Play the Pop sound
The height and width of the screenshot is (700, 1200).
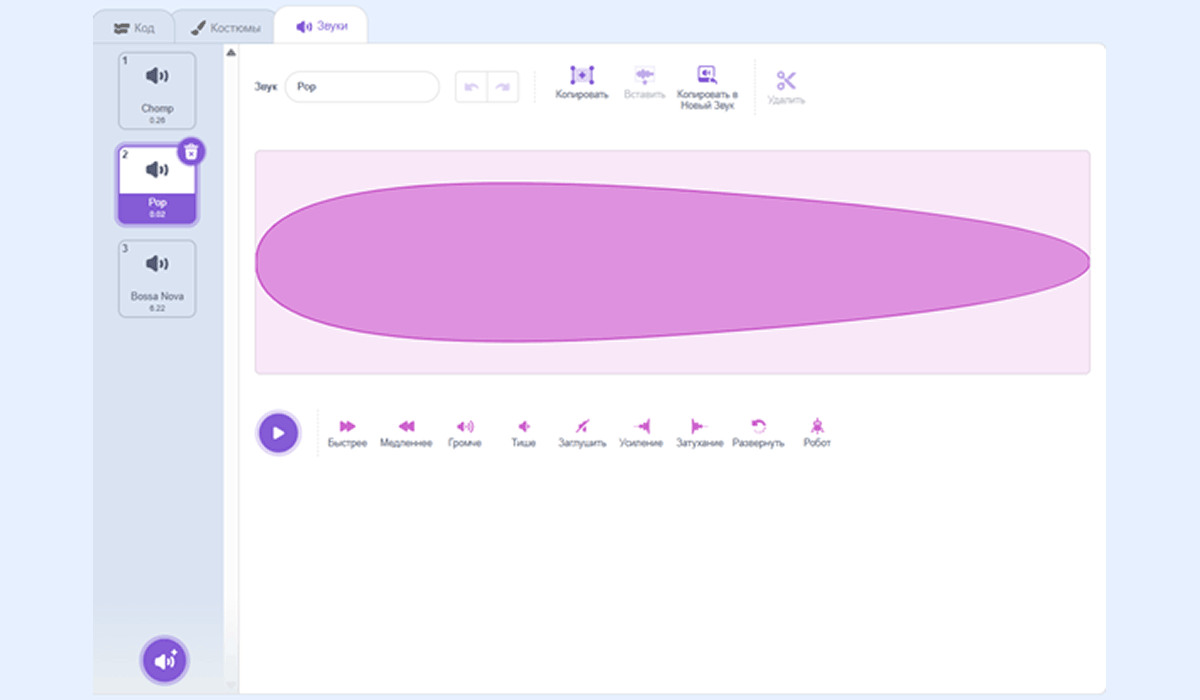[x=279, y=433]
